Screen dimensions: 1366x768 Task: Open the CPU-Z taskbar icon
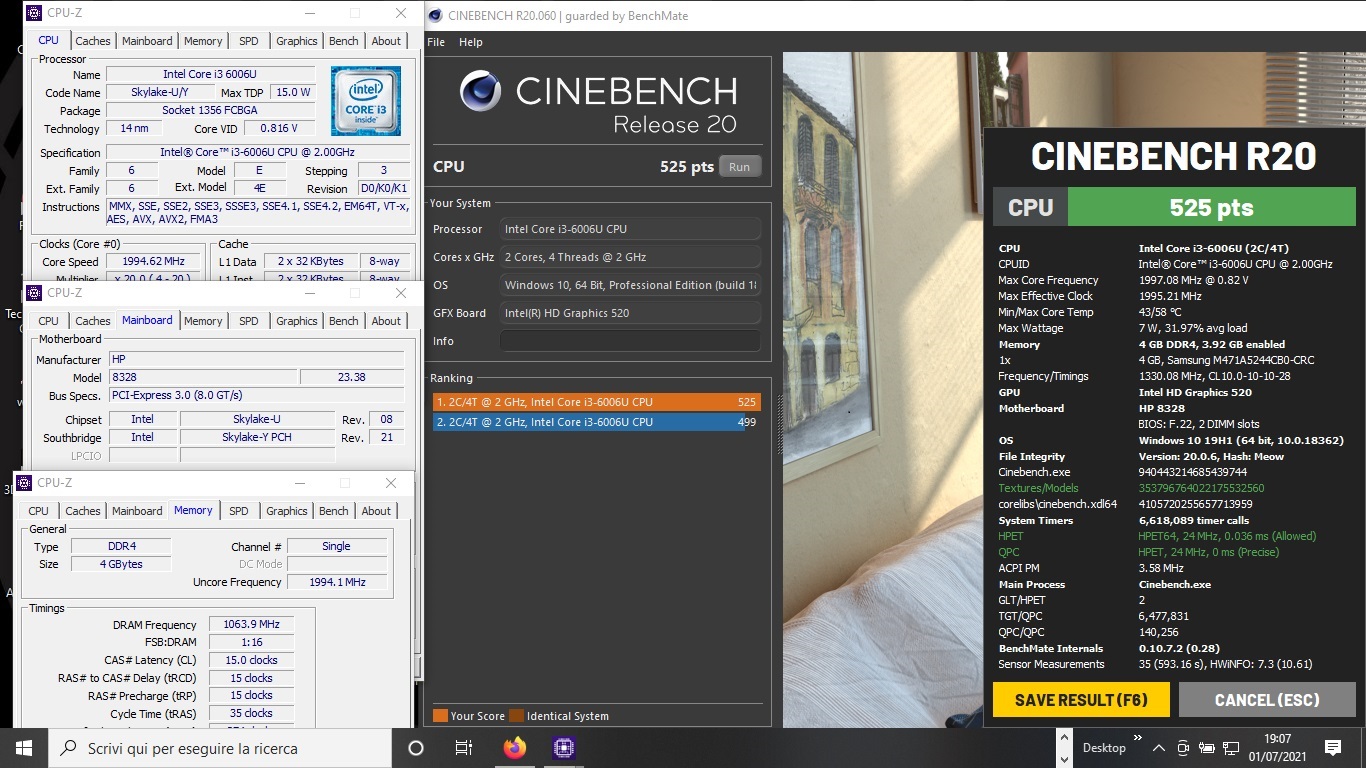click(x=563, y=747)
